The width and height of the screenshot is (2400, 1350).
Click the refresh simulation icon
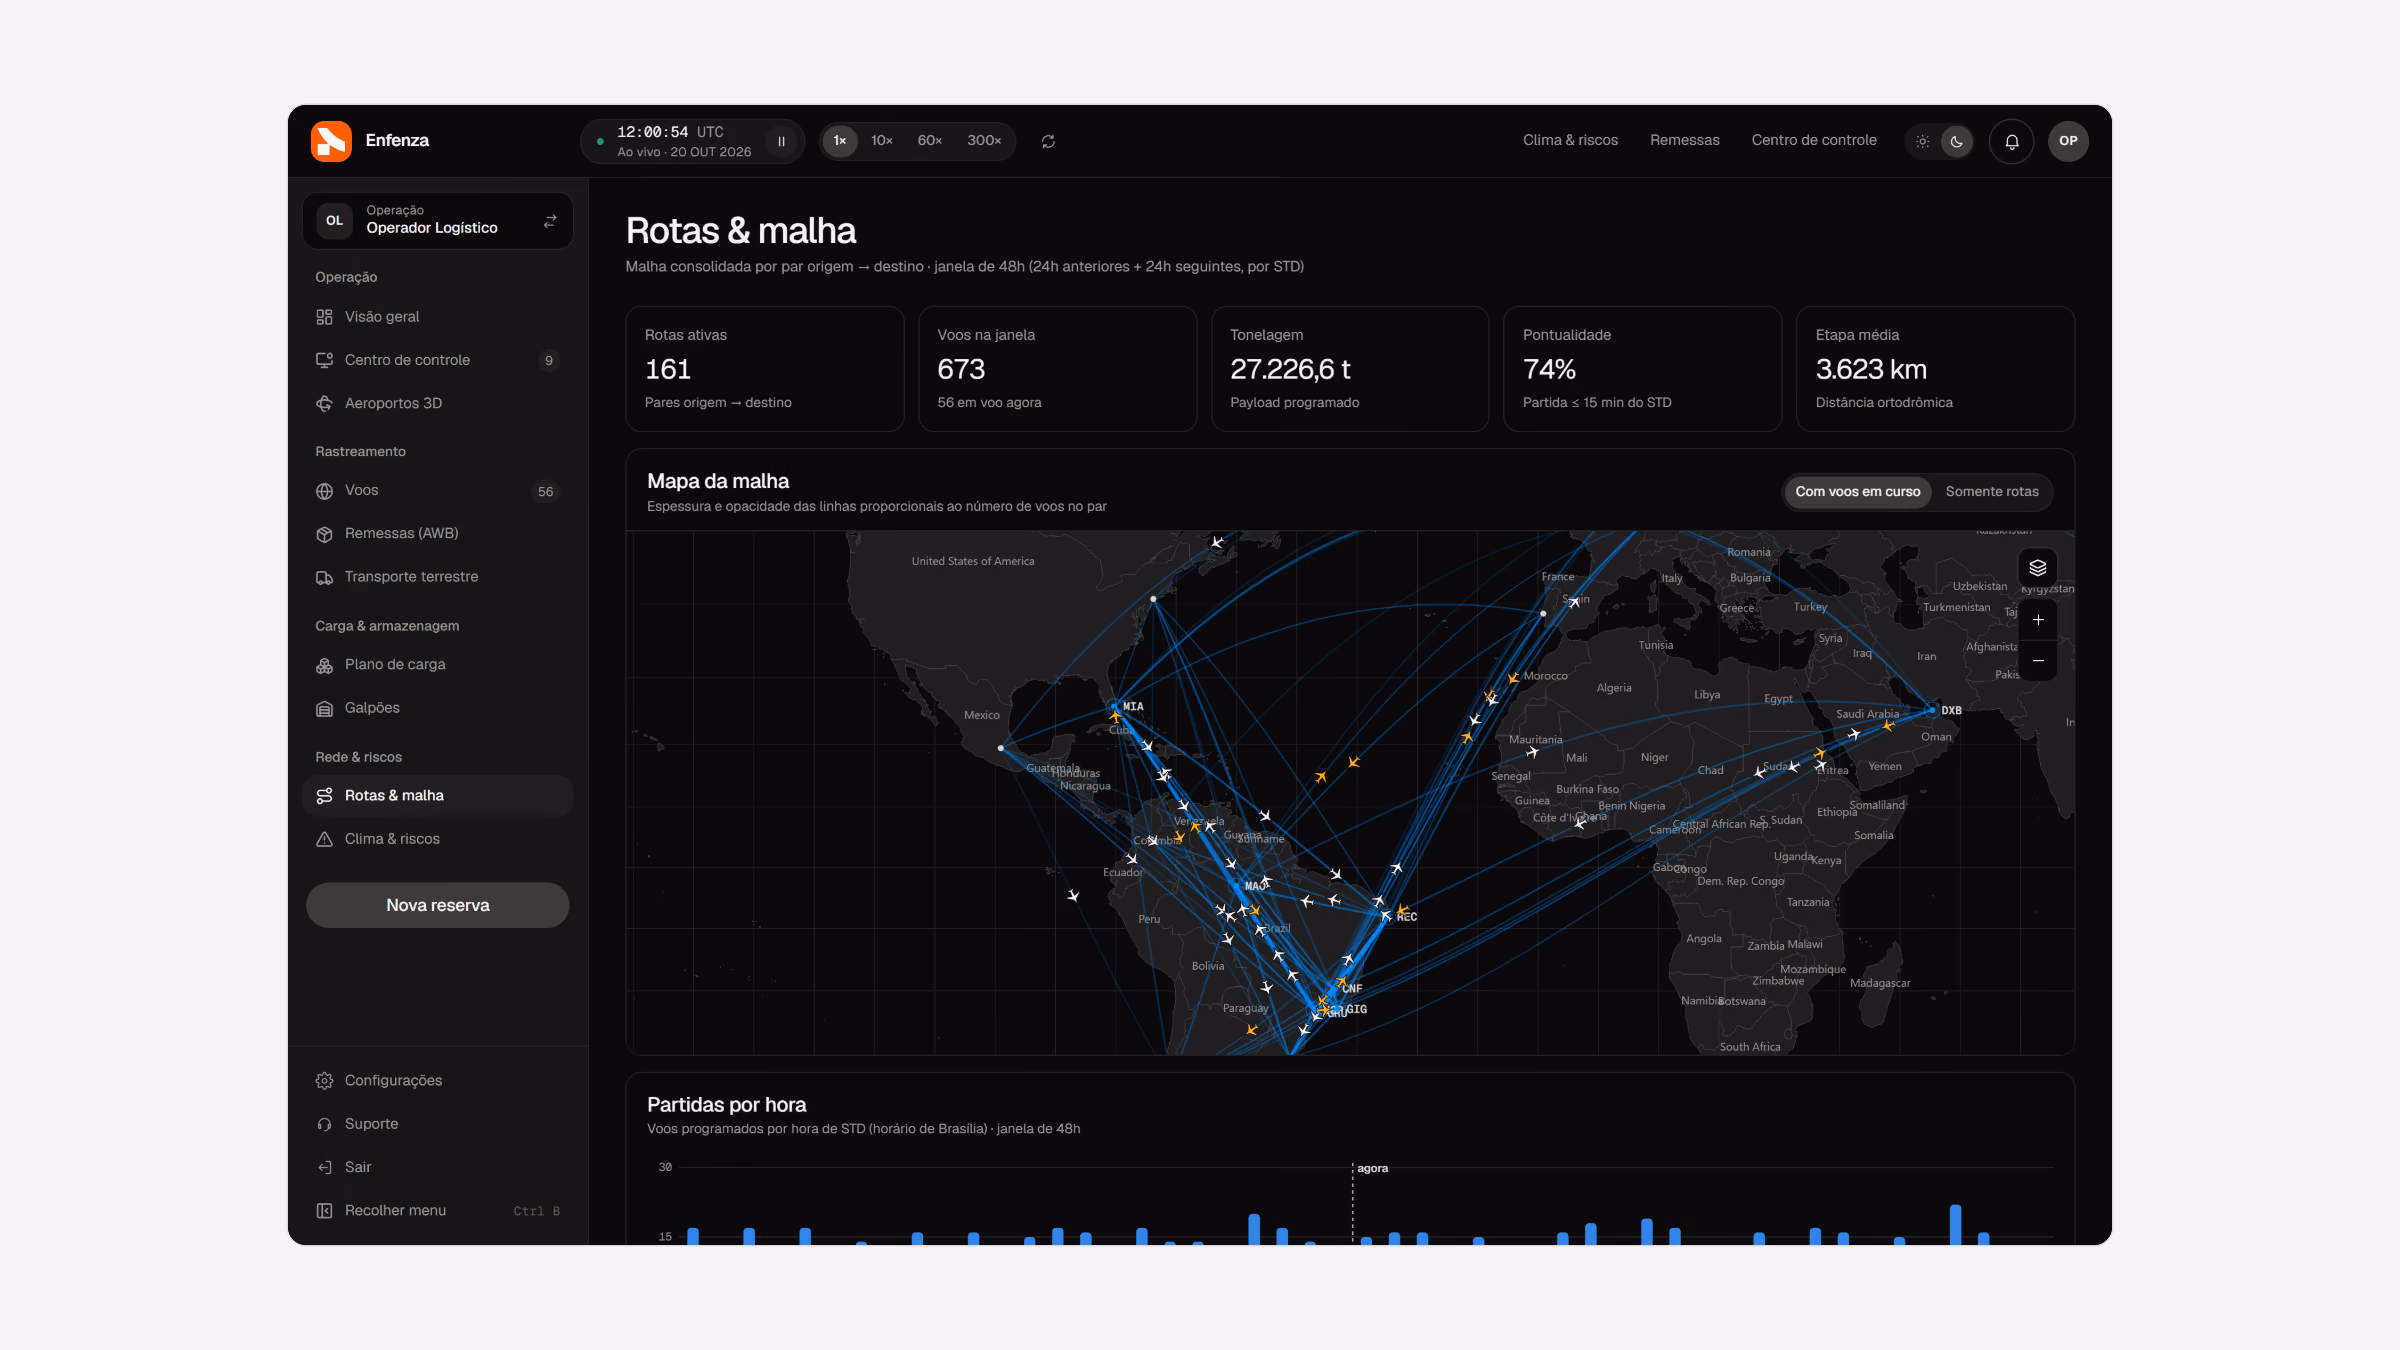1048,141
